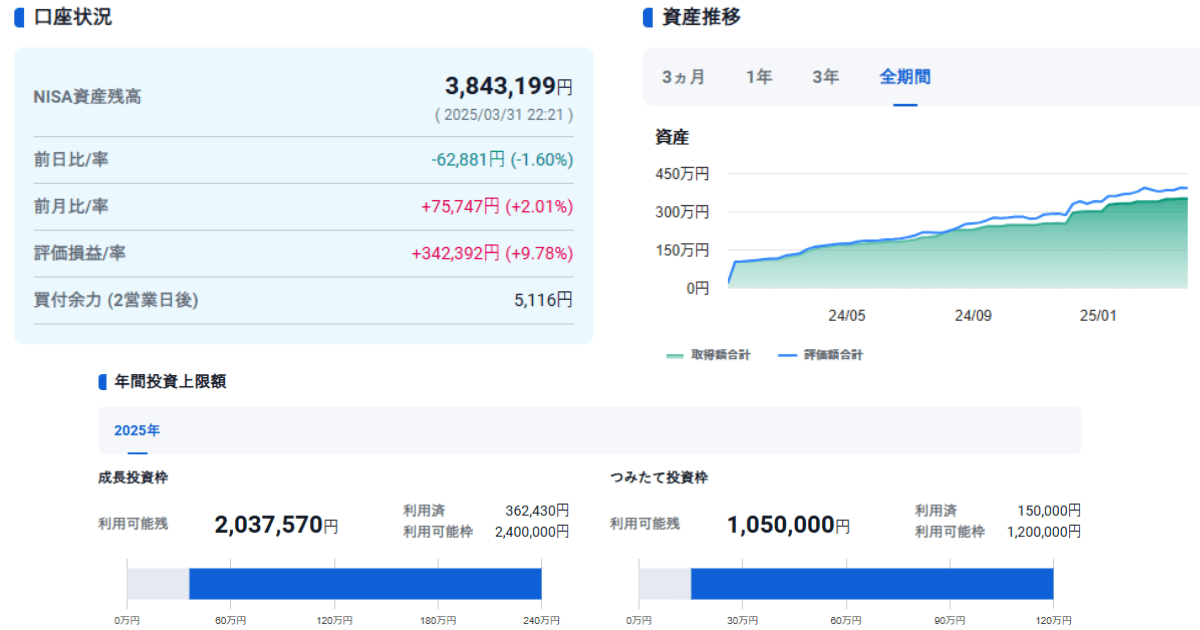Click the 240万円 bar axis label
Viewport: 1200px width, 630px height.
(x=542, y=621)
